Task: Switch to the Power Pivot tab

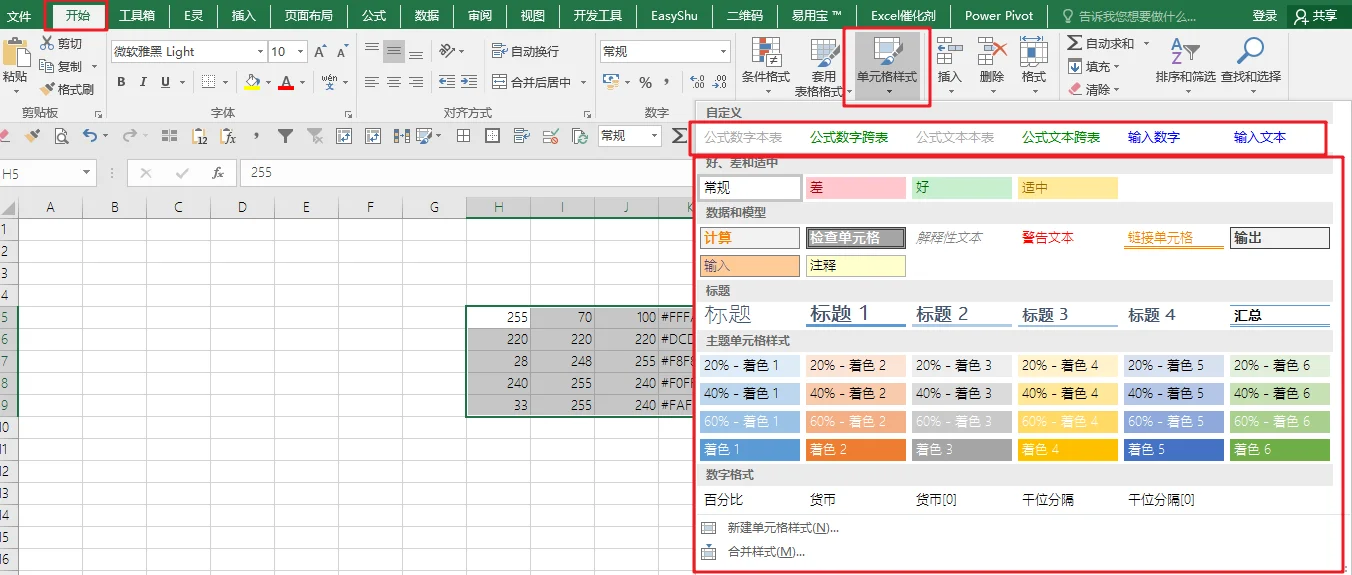Action: coord(999,16)
